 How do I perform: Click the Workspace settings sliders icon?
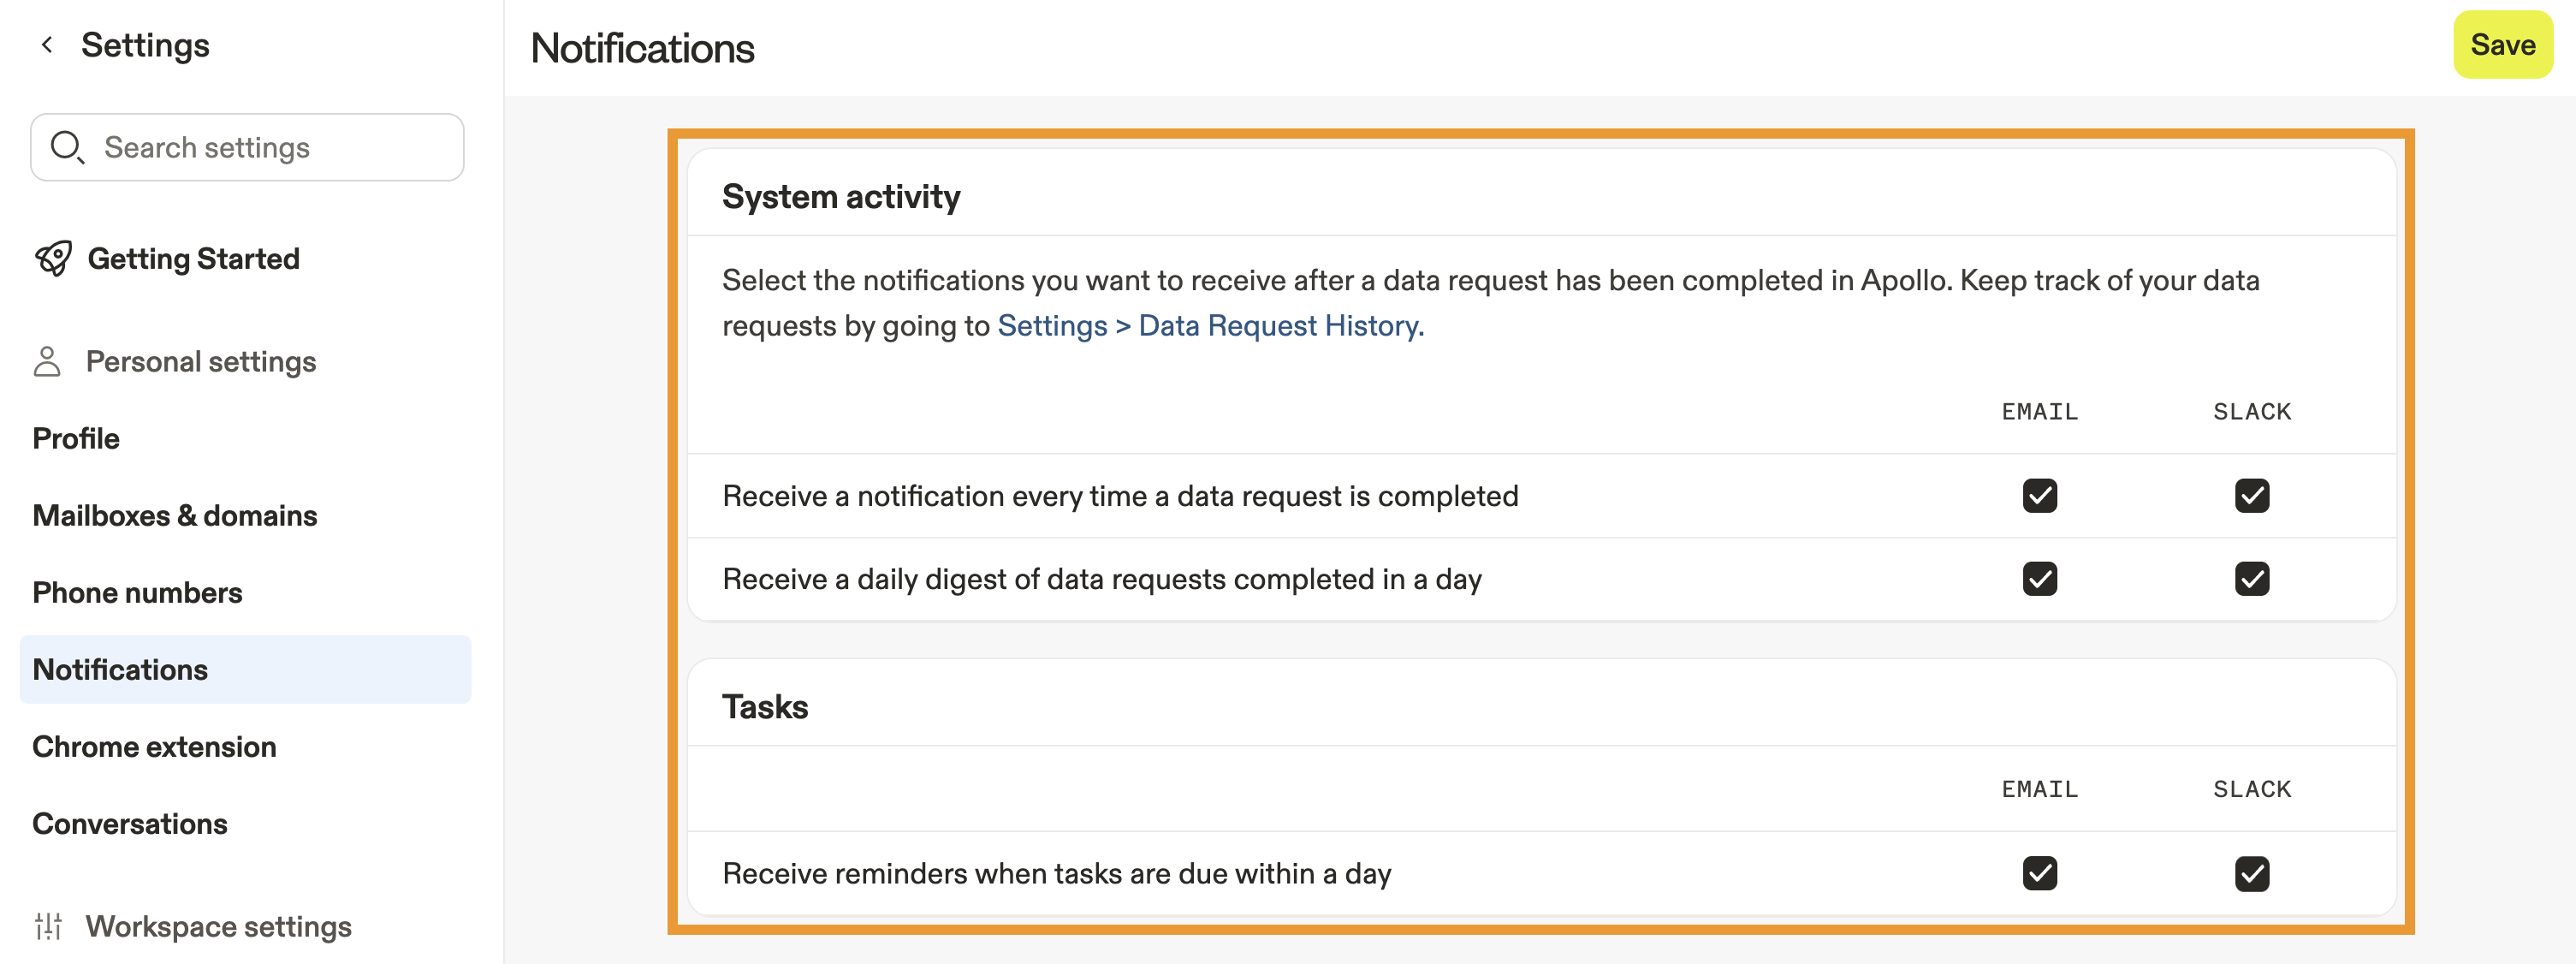(48, 926)
